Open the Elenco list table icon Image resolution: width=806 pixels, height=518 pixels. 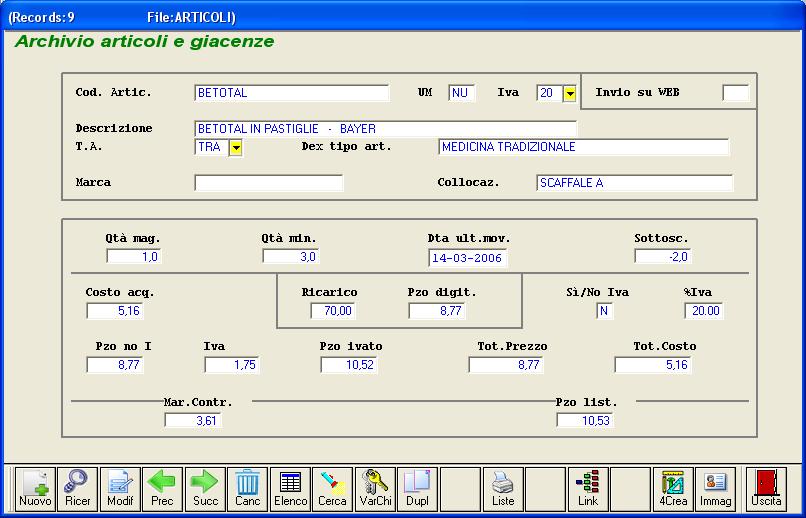(x=290, y=489)
